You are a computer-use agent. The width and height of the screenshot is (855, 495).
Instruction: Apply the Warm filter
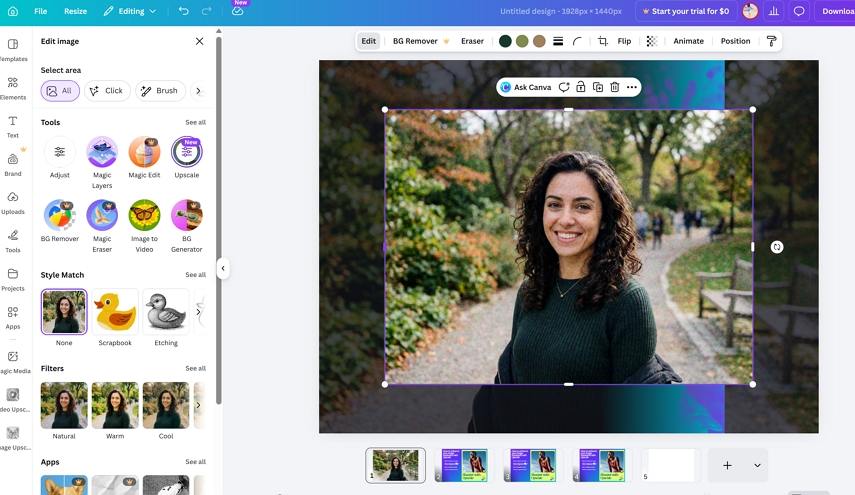[115, 405]
